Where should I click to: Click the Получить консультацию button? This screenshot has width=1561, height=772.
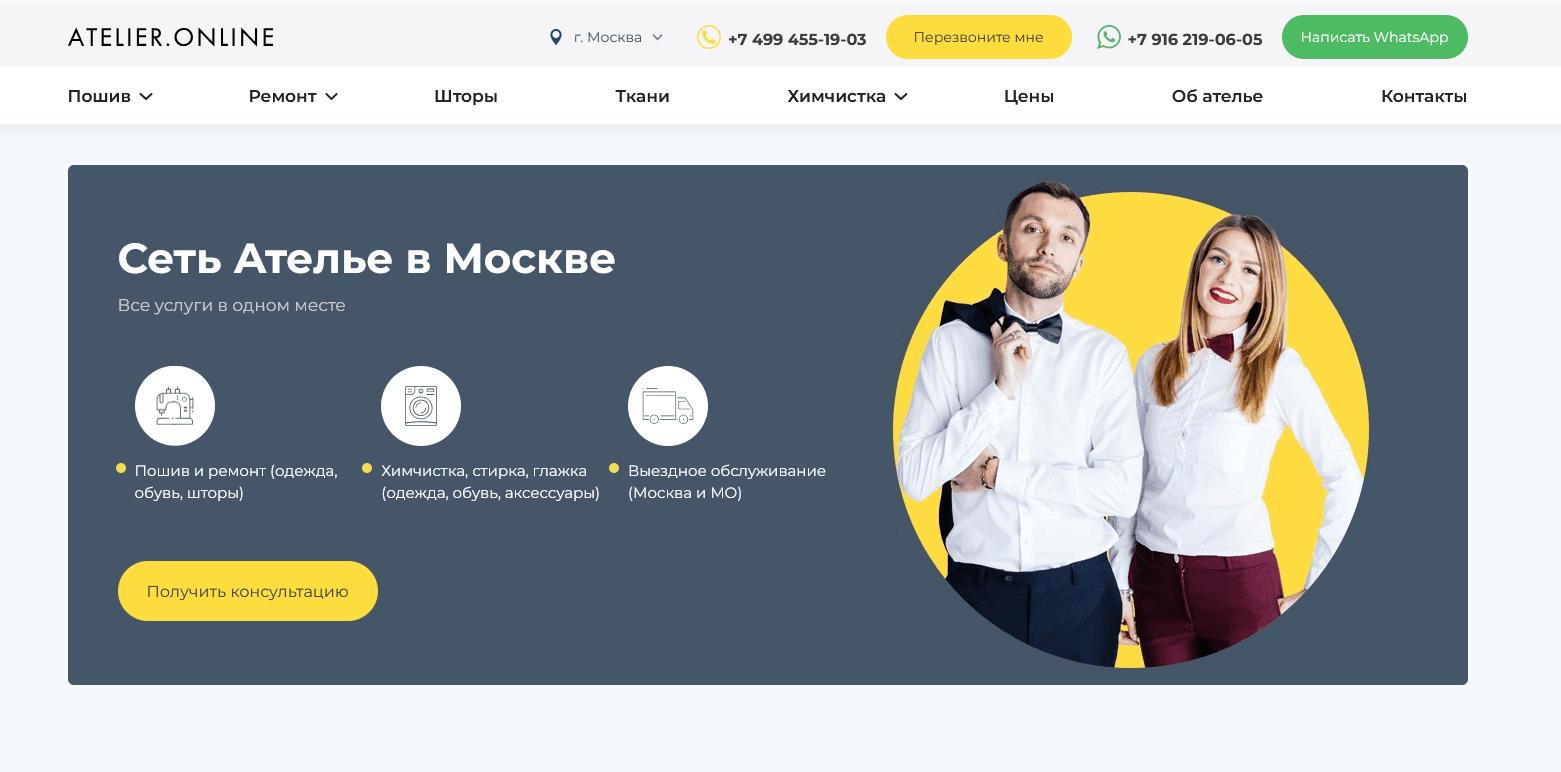[x=248, y=591]
